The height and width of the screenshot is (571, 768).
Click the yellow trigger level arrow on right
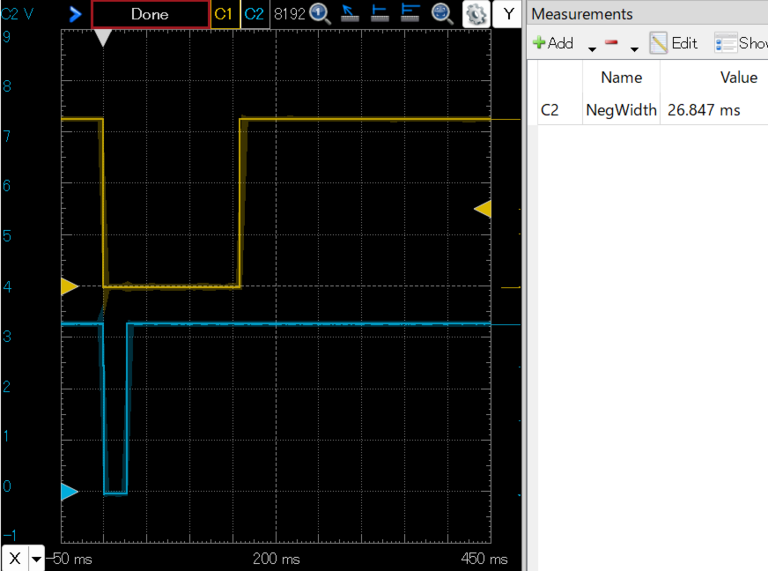point(482,208)
